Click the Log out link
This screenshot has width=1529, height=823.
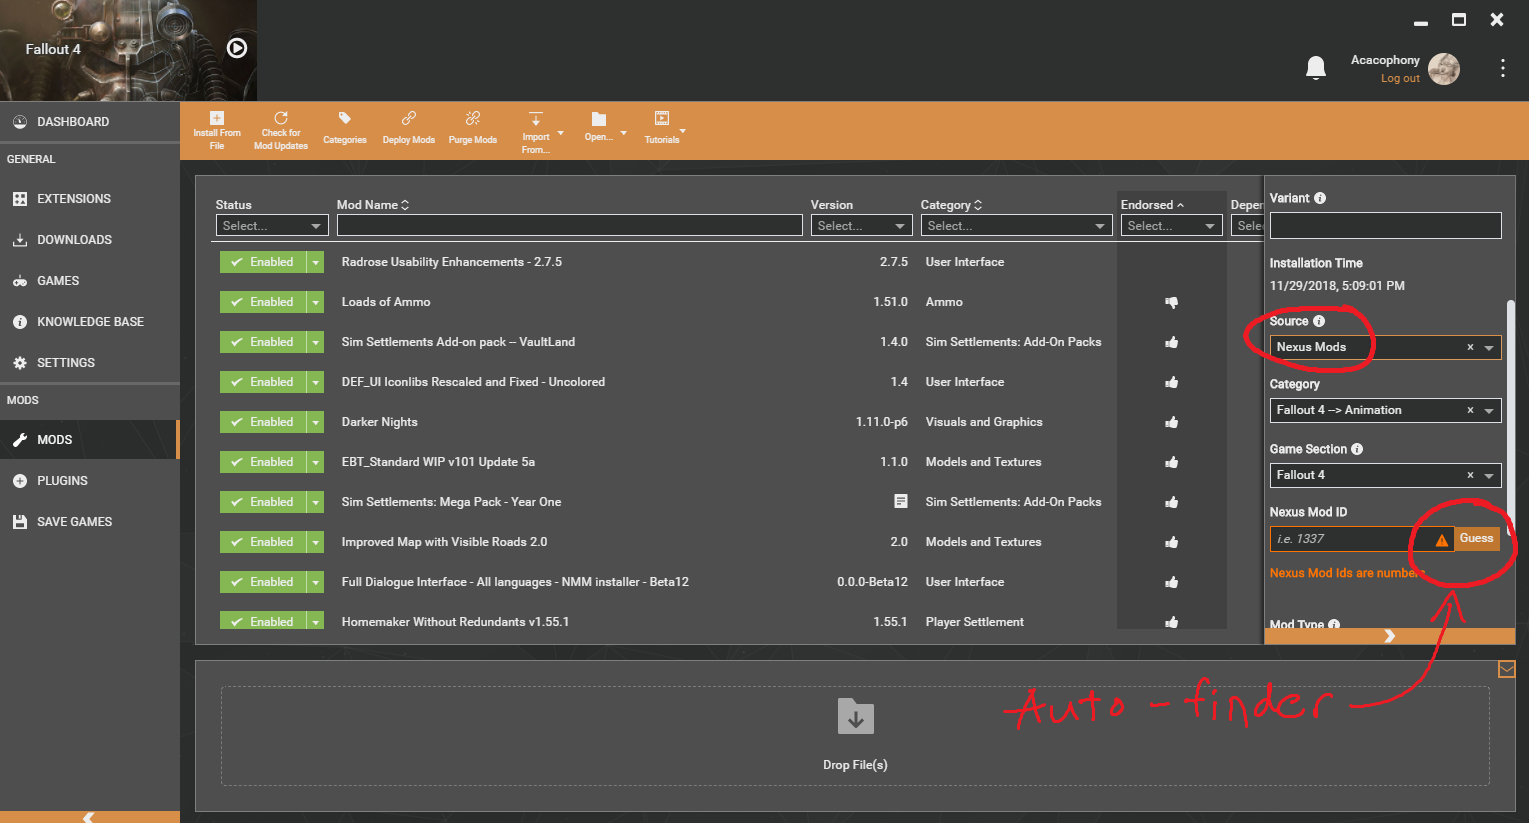click(1400, 78)
